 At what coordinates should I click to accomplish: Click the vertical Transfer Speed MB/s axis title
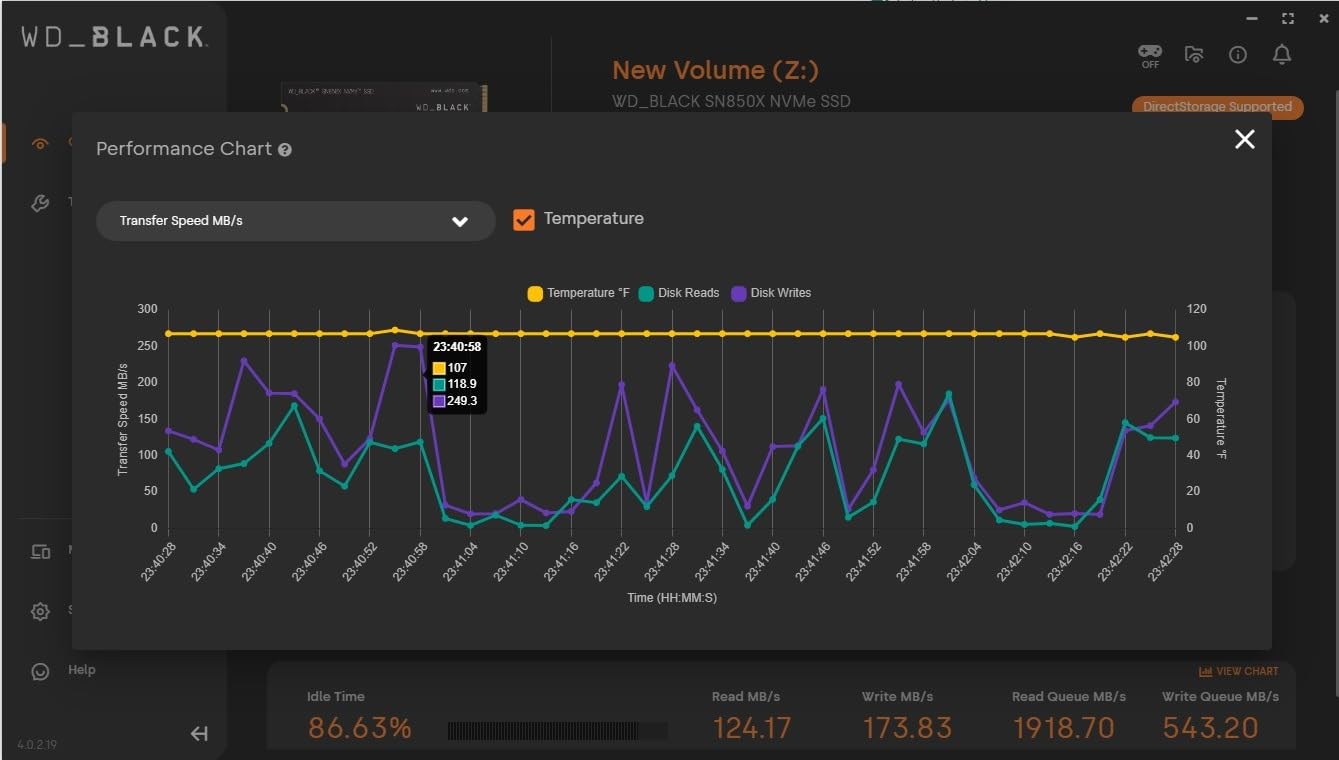tap(123, 419)
